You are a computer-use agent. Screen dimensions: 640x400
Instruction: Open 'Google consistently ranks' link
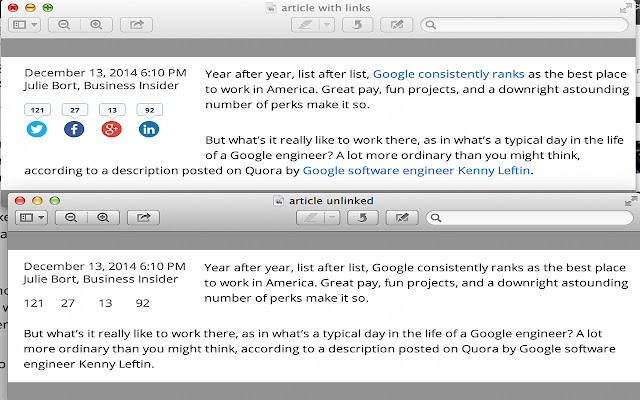(449, 74)
